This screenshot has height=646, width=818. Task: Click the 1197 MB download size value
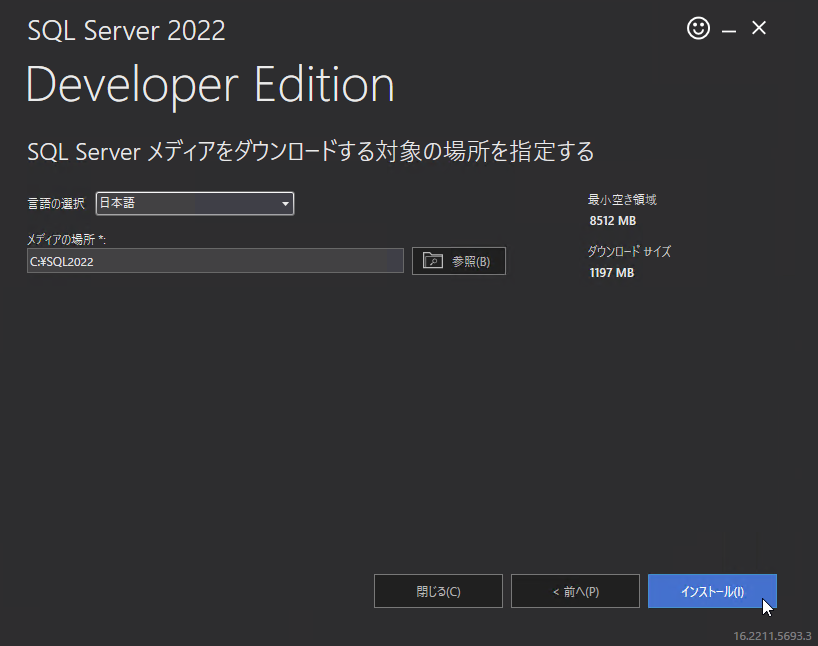tap(611, 272)
